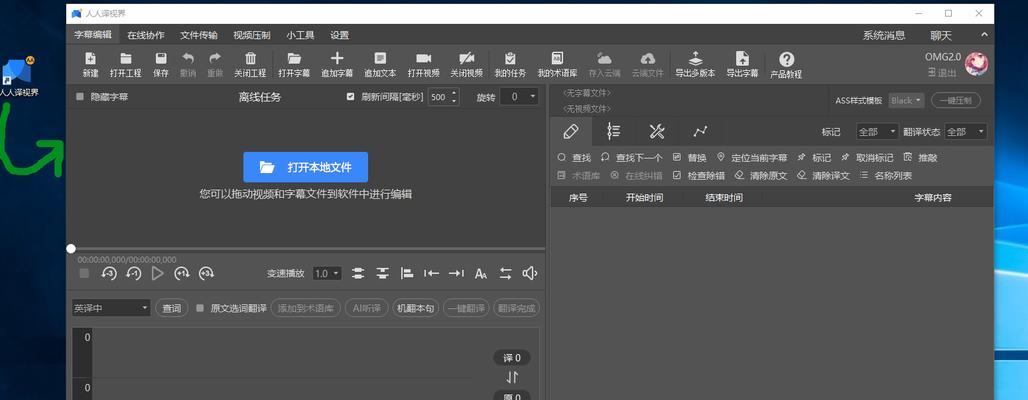Open 聊天 link
Screen dimensions: 1028x400
(x=941, y=35)
